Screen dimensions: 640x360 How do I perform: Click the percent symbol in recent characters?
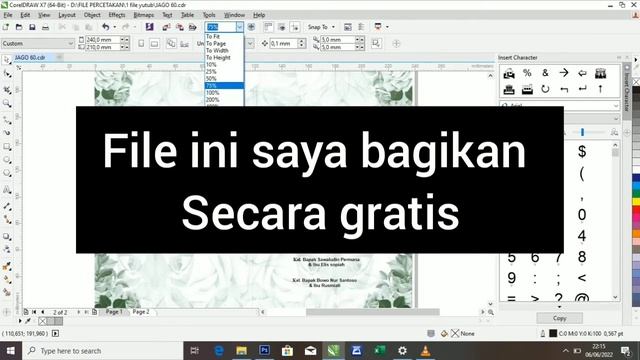pos(527,73)
